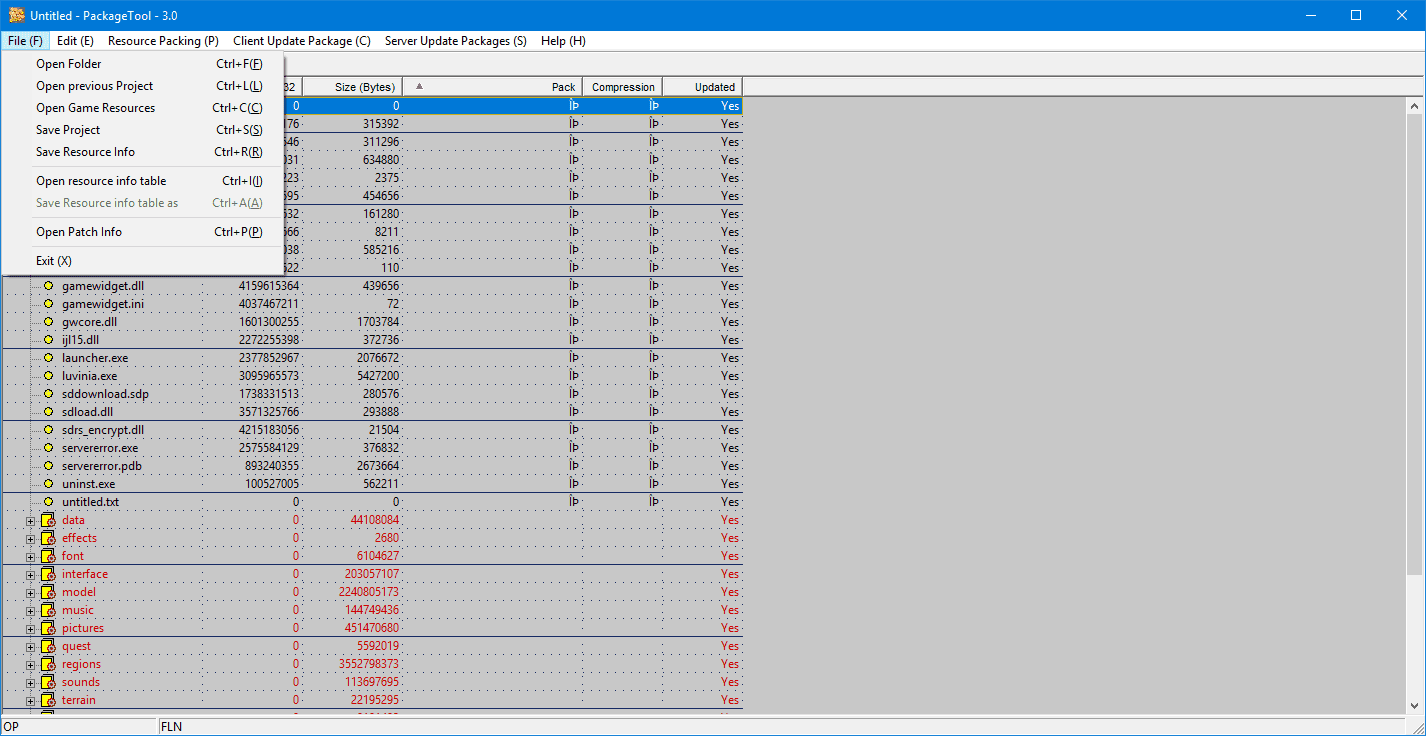Sort by the Compression column header
This screenshot has height=736, width=1426.
tap(623, 87)
